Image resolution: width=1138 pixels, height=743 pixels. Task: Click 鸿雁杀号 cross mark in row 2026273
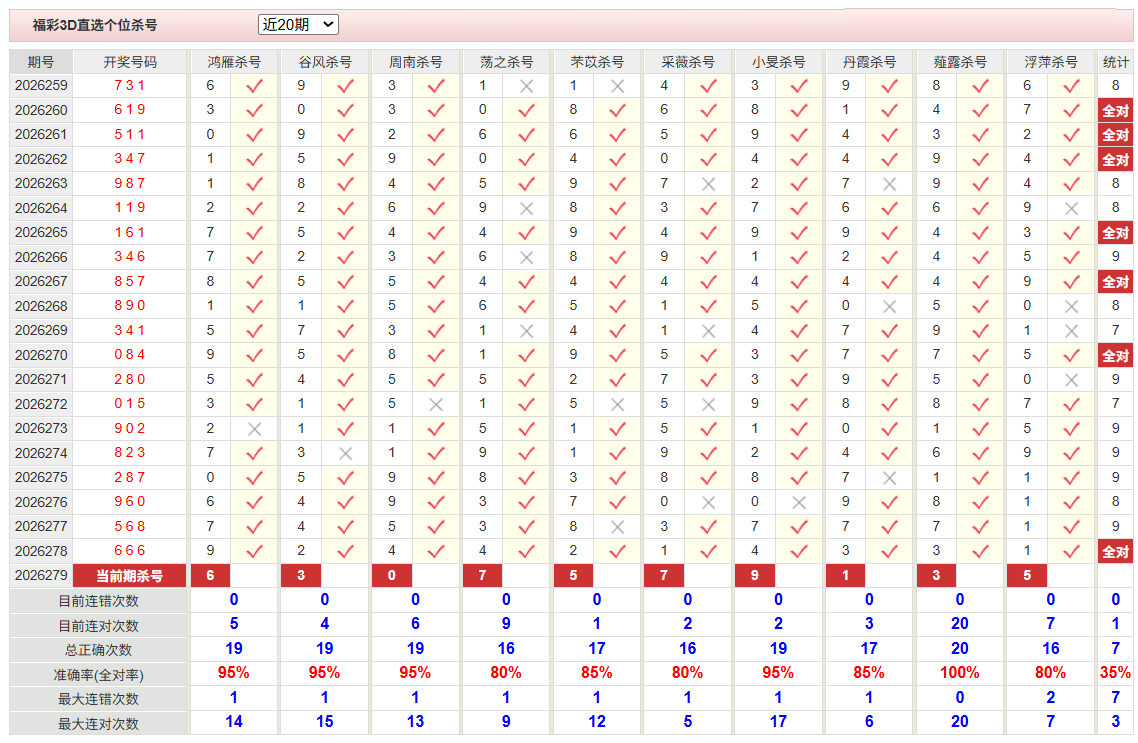(255, 430)
